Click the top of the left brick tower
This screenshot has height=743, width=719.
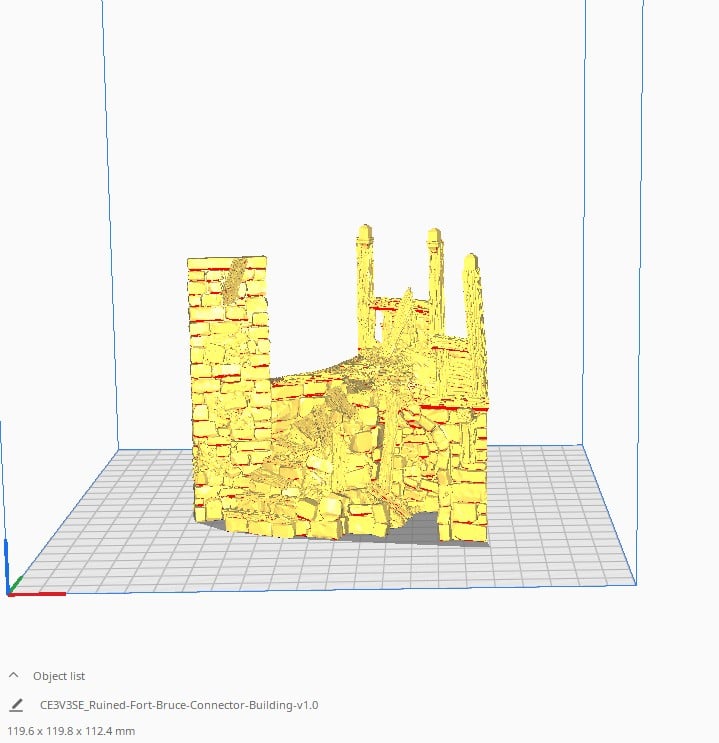click(x=228, y=265)
